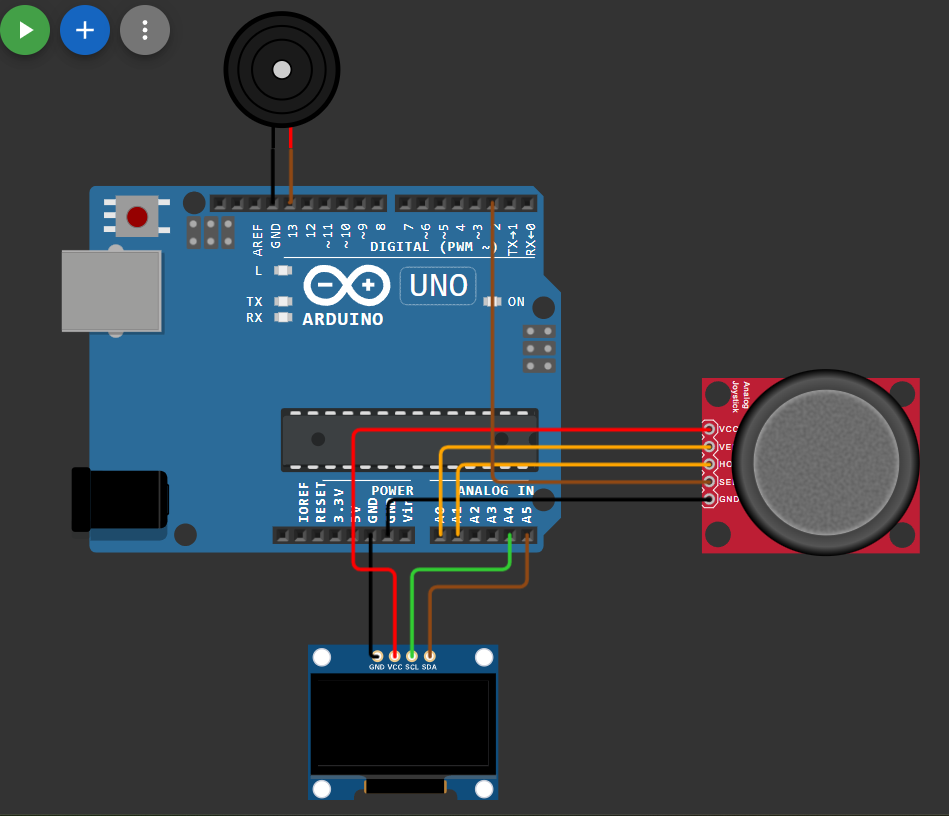Viewport: 949px width, 816px height.
Task: Click the A5 analog input pin
Action: [526, 536]
